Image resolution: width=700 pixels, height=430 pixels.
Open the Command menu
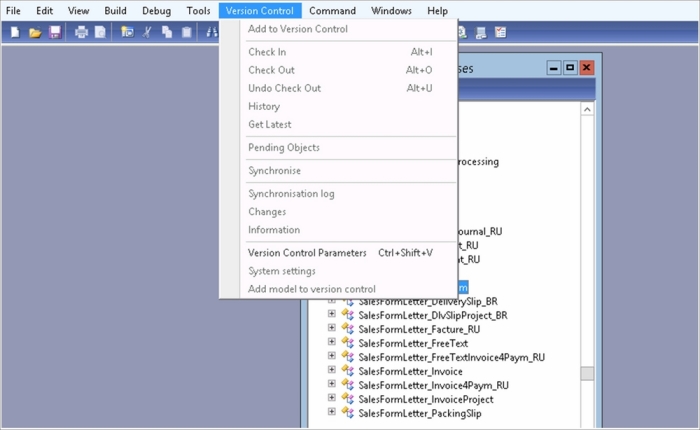pos(332,11)
